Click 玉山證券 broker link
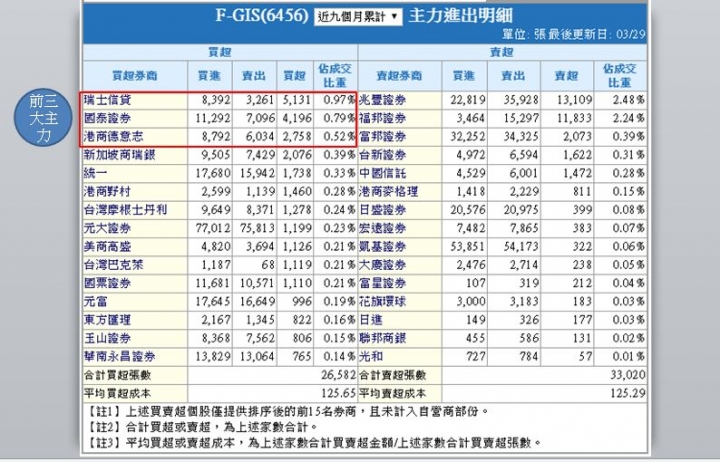 pos(107,338)
